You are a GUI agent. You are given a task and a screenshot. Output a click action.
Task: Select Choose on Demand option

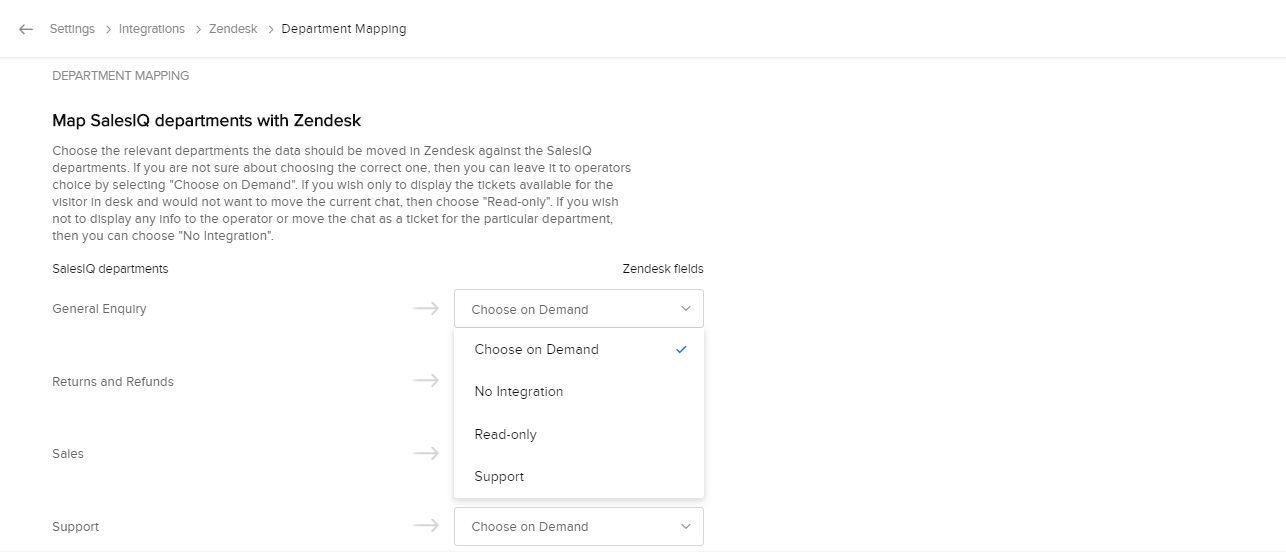point(537,350)
